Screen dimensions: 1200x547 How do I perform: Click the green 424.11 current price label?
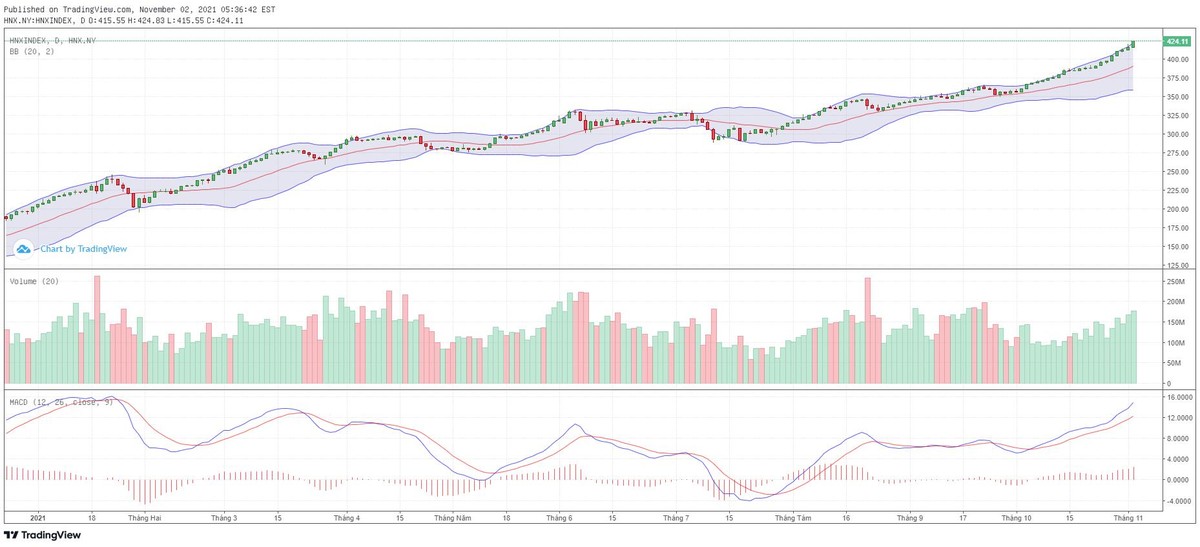pos(1174,41)
